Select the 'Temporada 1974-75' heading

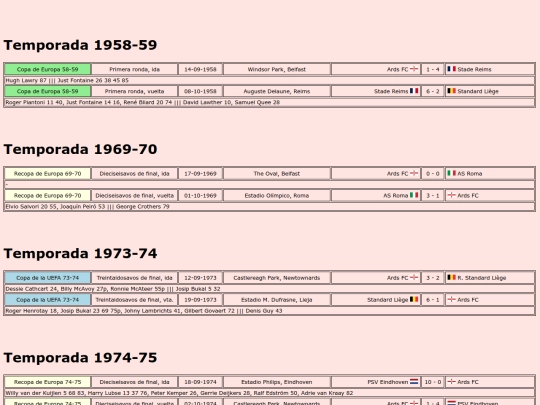tap(80, 358)
